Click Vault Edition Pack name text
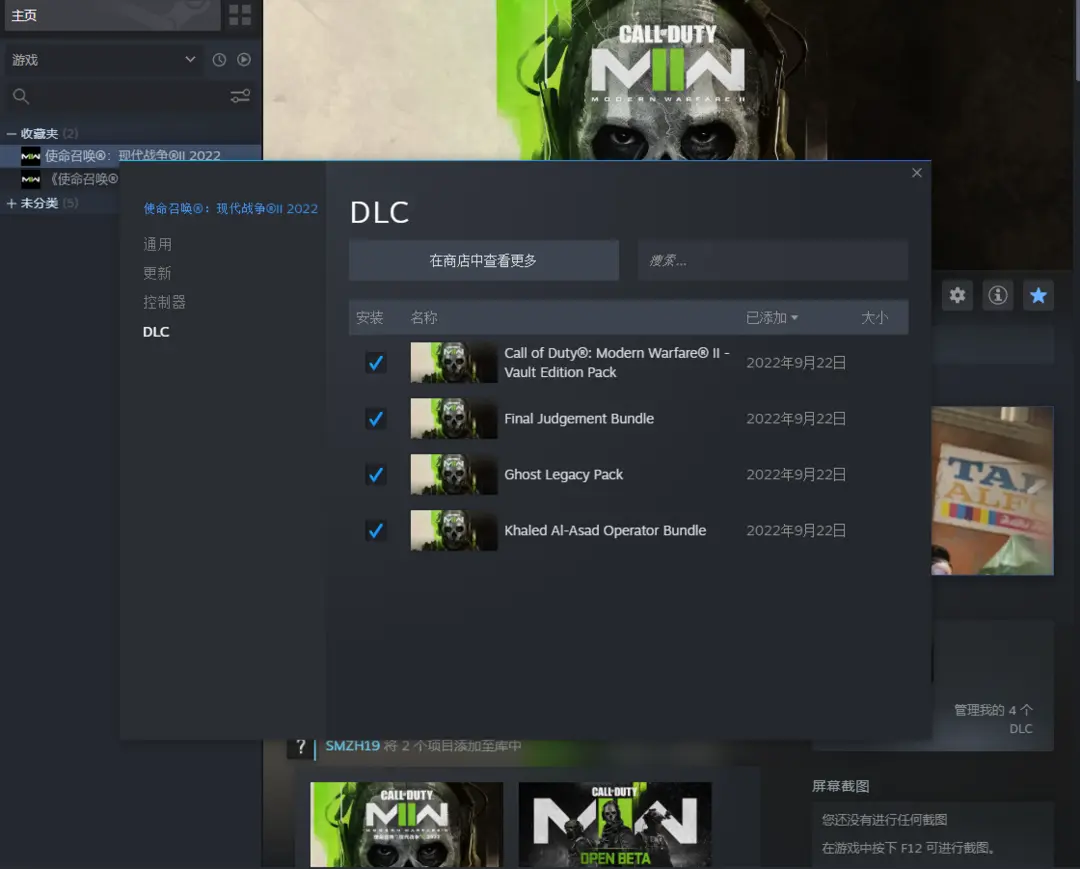Image resolution: width=1080 pixels, height=869 pixels. click(x=616, y=363)
